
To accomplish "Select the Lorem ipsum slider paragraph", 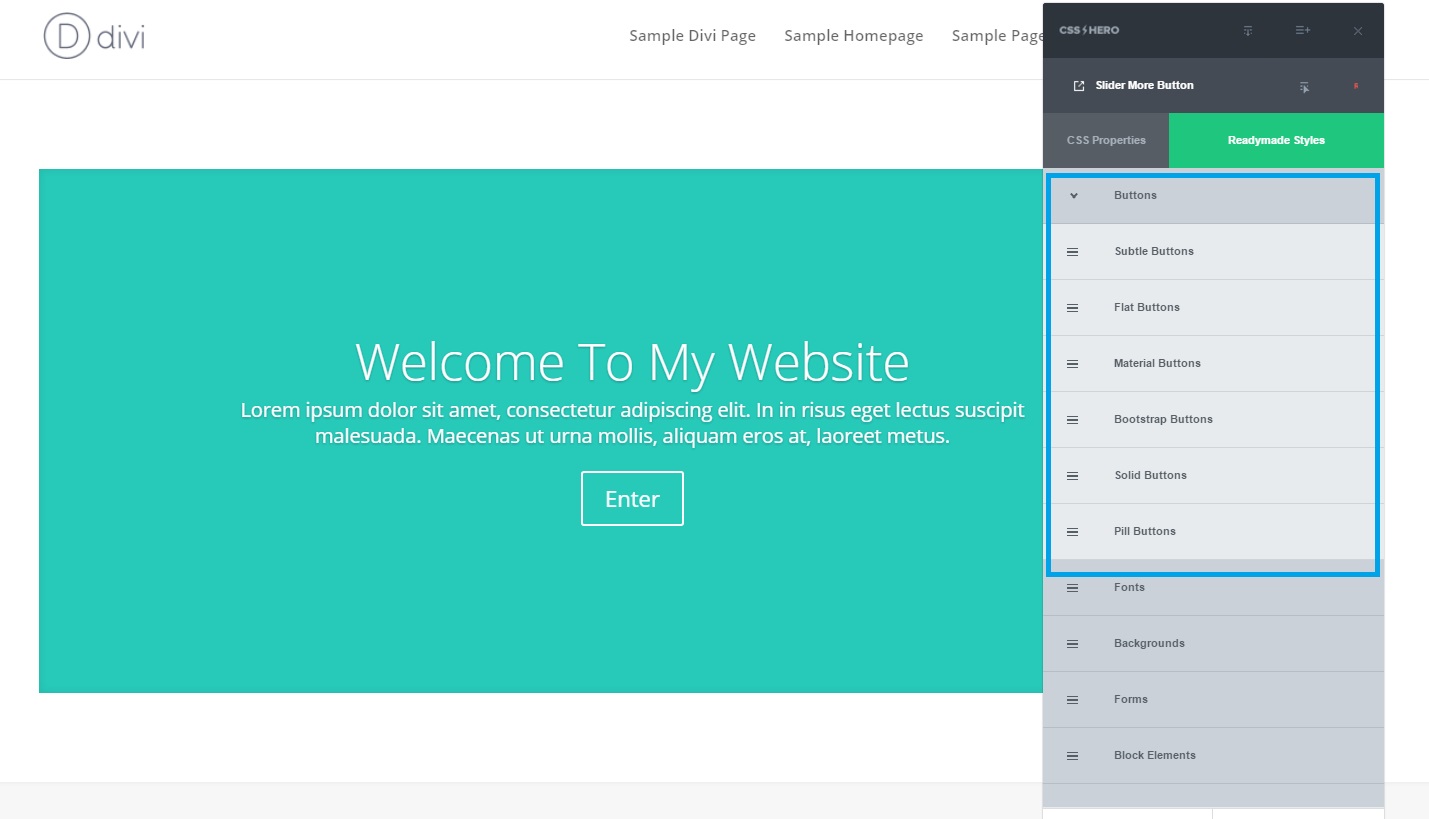I will (x=632, y=423).
